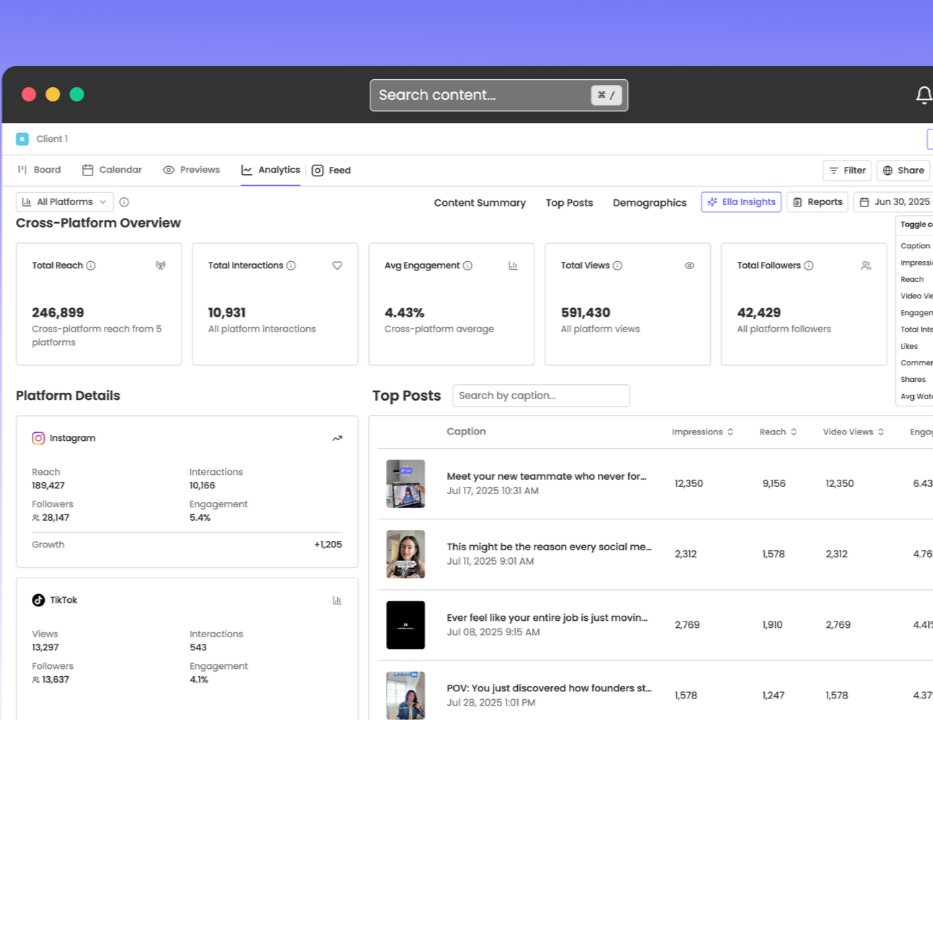Click the info icon beside All Platforms
933x933 pixels.
coord(124,202)
